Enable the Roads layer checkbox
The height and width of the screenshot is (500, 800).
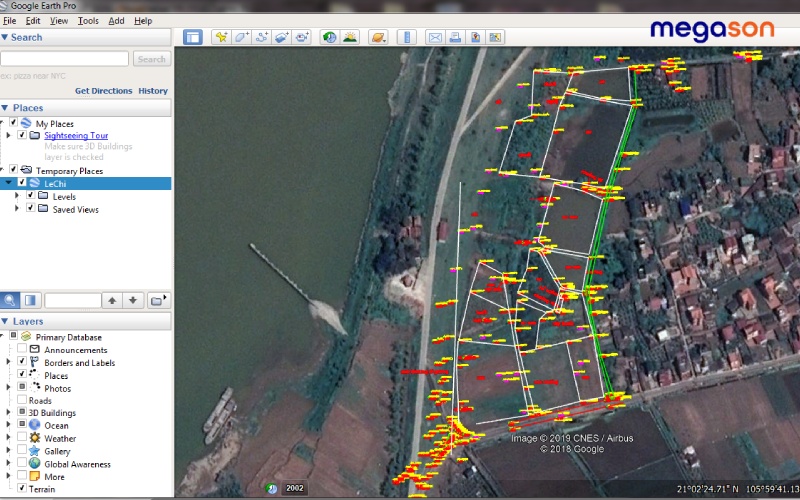coord(21,400)
